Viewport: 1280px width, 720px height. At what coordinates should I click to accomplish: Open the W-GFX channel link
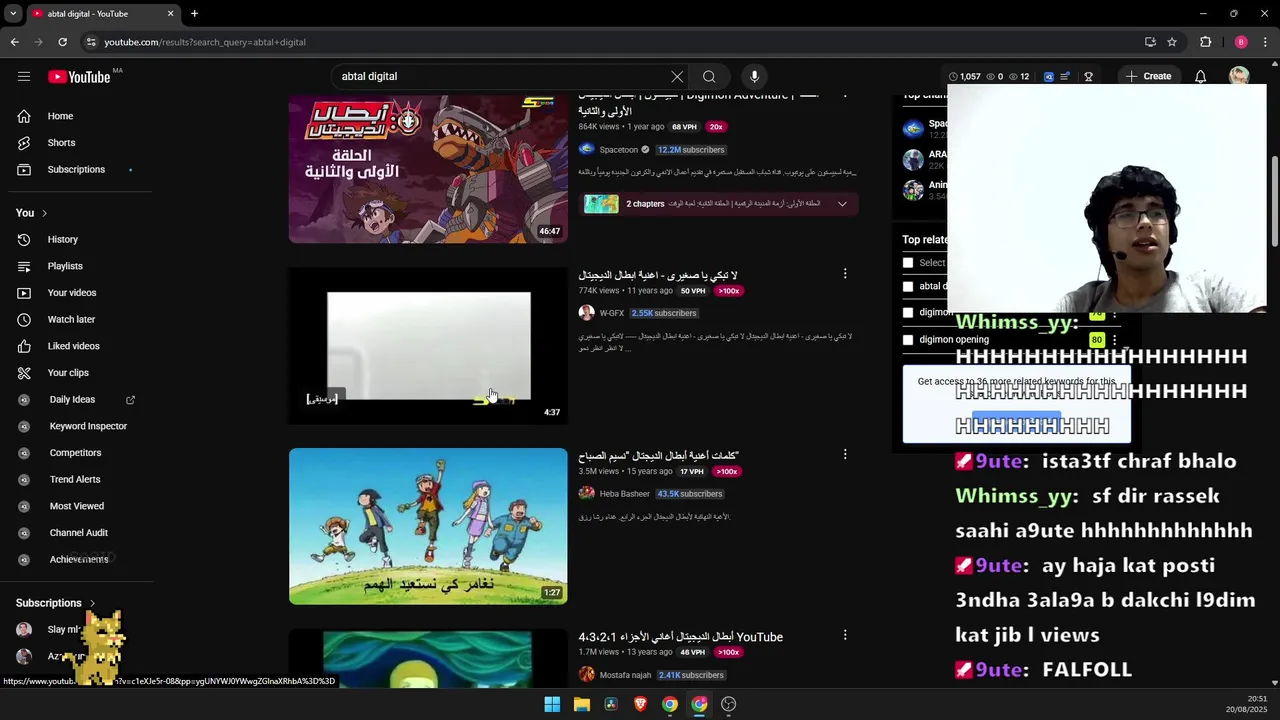tap(611, 313)
